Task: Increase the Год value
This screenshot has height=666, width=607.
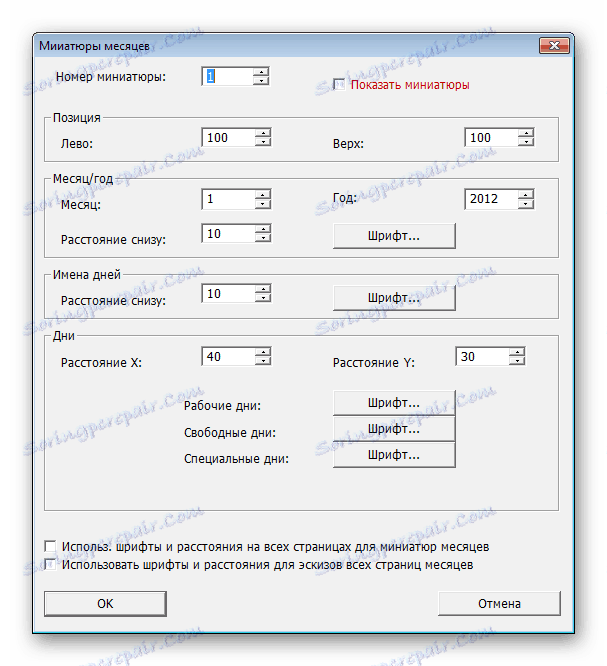Action: (526, 195)
